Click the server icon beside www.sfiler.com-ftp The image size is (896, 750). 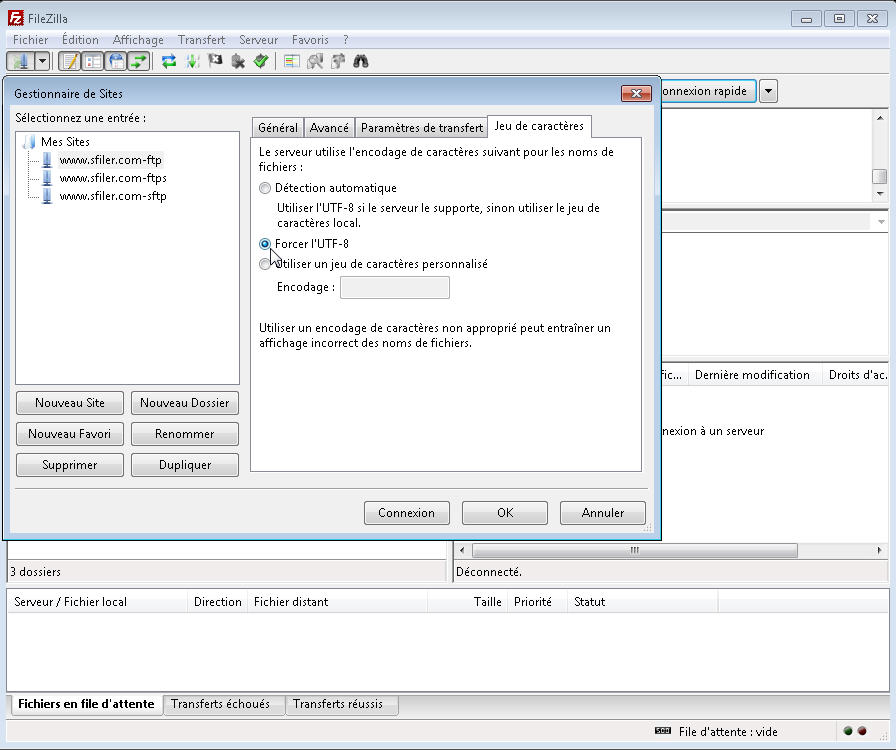click(47, 160)
